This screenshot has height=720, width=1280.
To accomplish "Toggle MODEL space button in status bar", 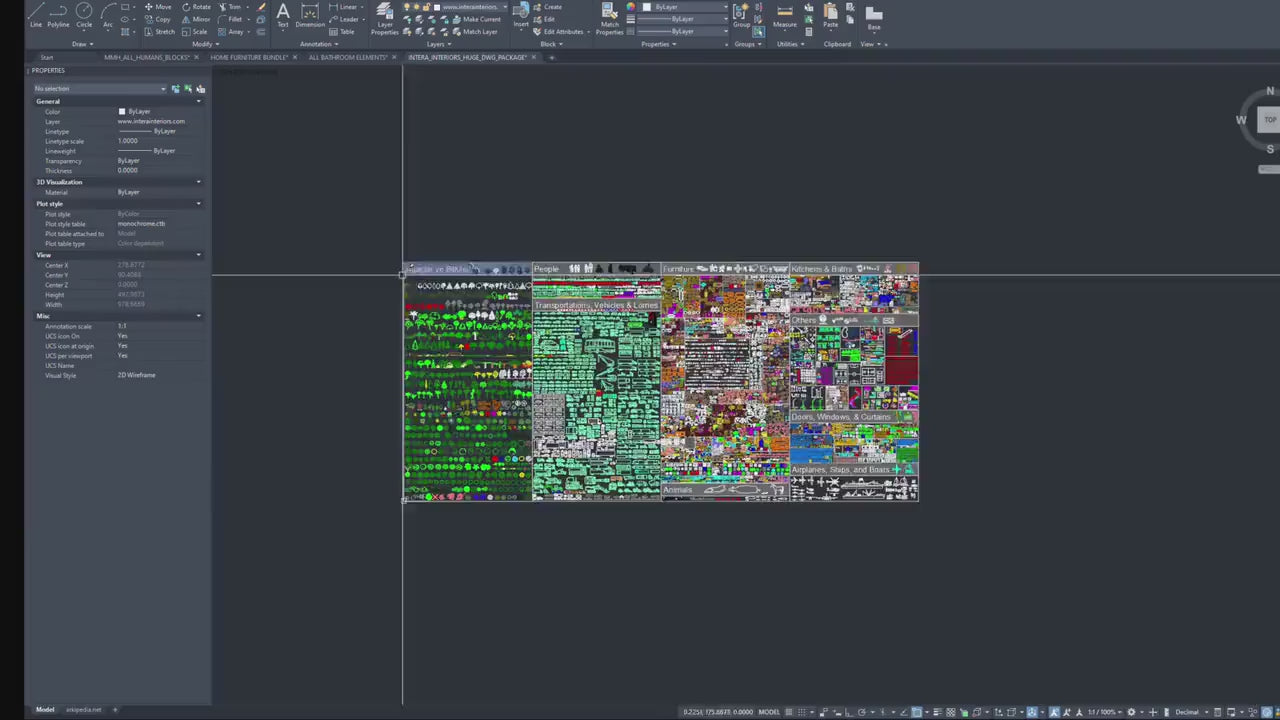I will point(769,712).
